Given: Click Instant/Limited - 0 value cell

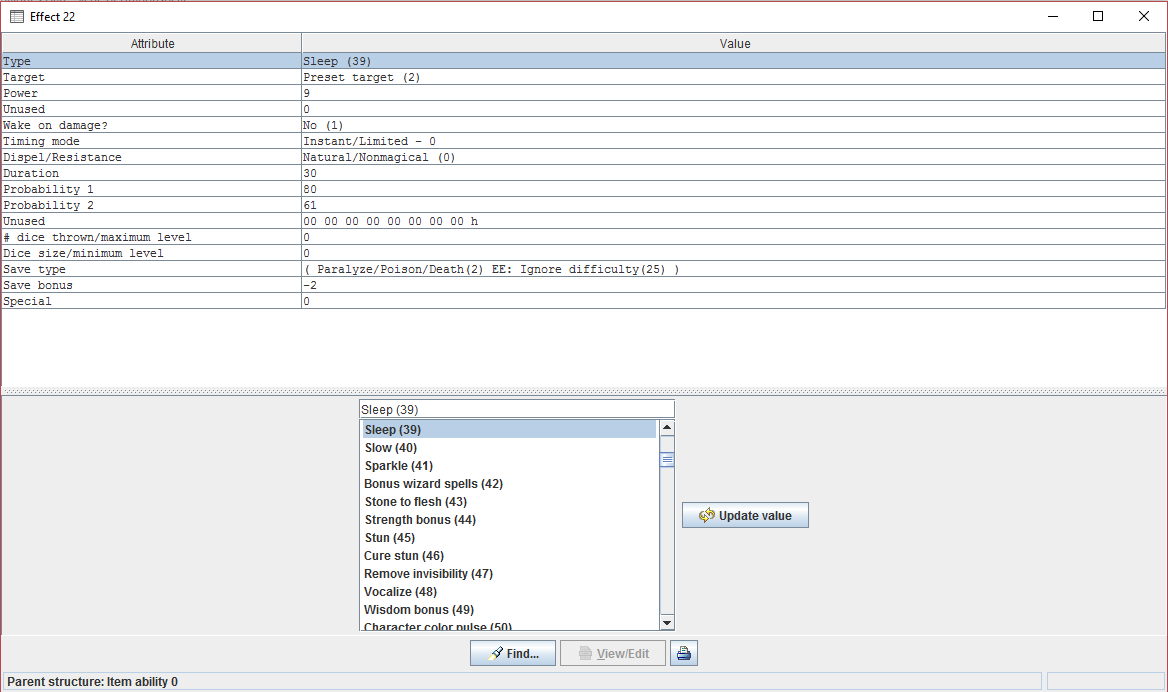Looking at the screenshot, I should [734, 142].
